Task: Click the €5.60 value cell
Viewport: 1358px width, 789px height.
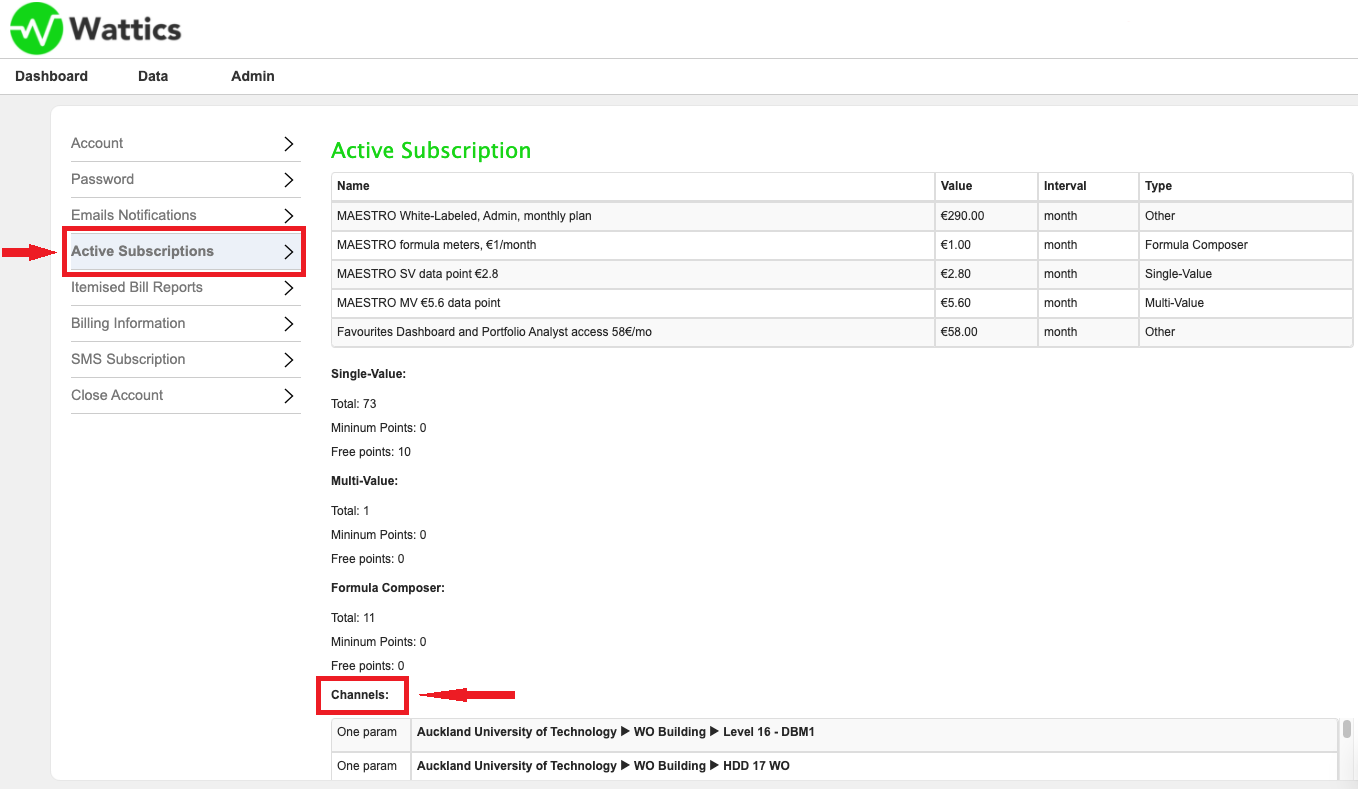Action: pyautogui.click(x=987, y=303)
